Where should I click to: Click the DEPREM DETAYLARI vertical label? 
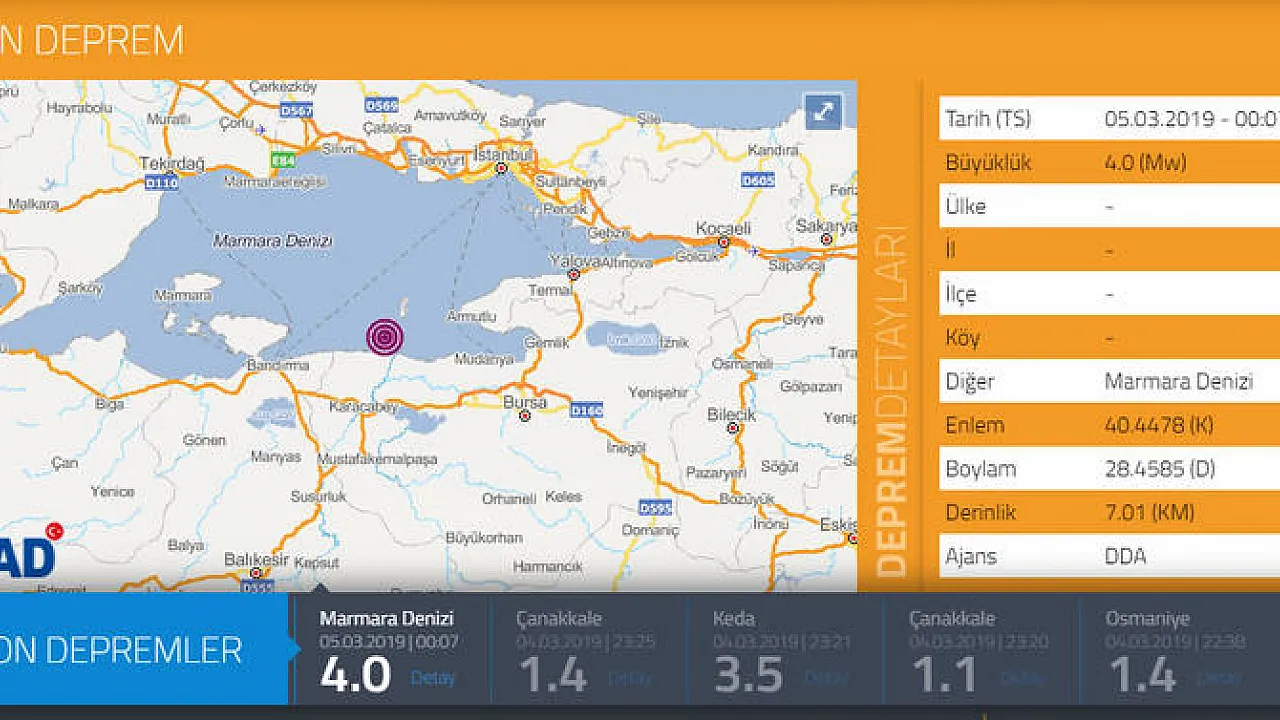(x=891, y=400)
